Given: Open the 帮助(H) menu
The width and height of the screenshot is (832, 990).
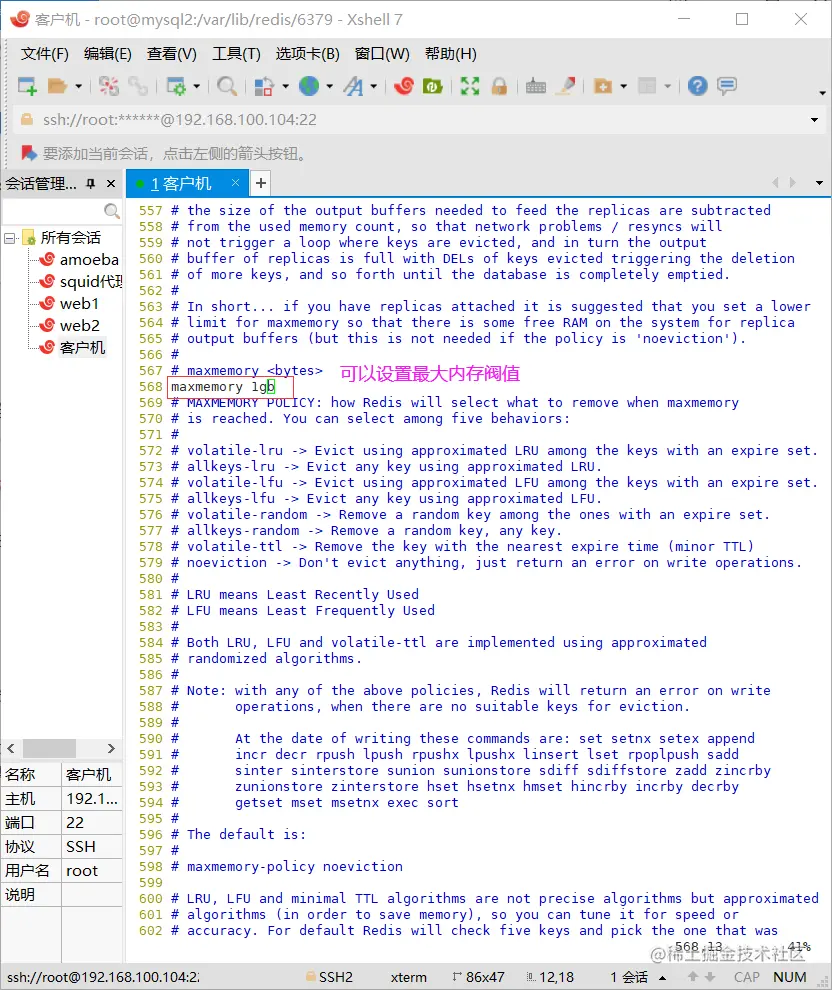Looking at the screenshot, I should pos(451,54).
